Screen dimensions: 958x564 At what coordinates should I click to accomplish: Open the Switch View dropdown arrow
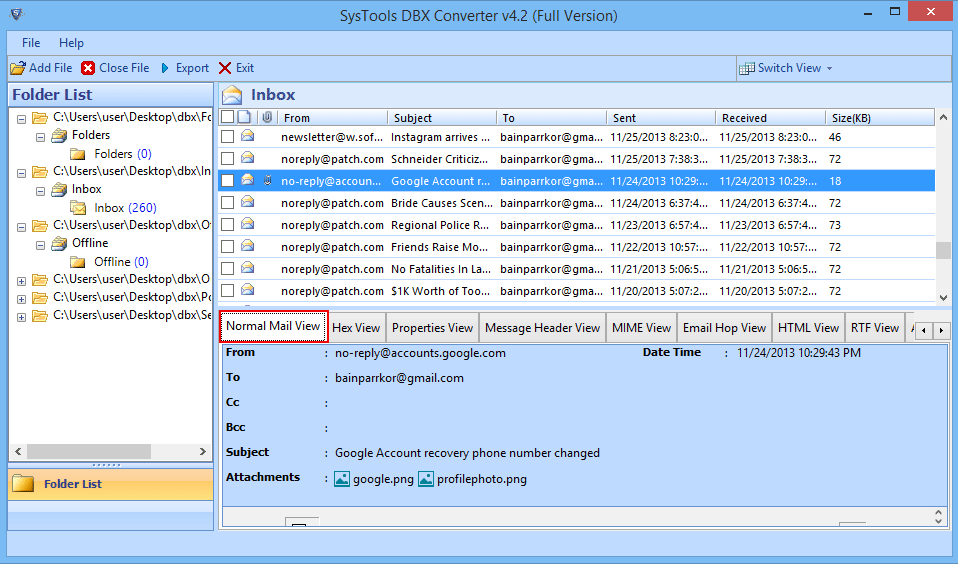pos(829,68)
